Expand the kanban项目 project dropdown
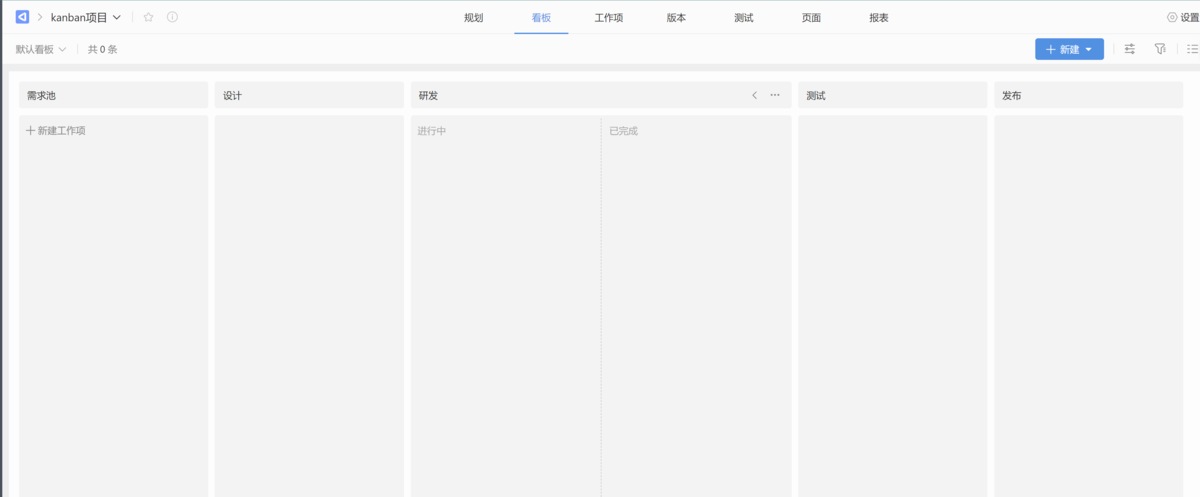1200x497 pixels. click(x=117, y=17)
